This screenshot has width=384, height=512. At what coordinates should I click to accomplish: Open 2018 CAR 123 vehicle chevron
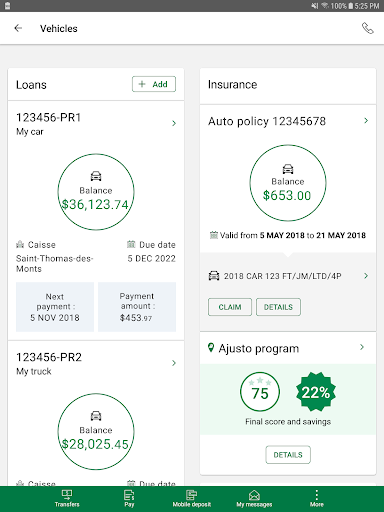pyautogui.click(x=366, y=276)
